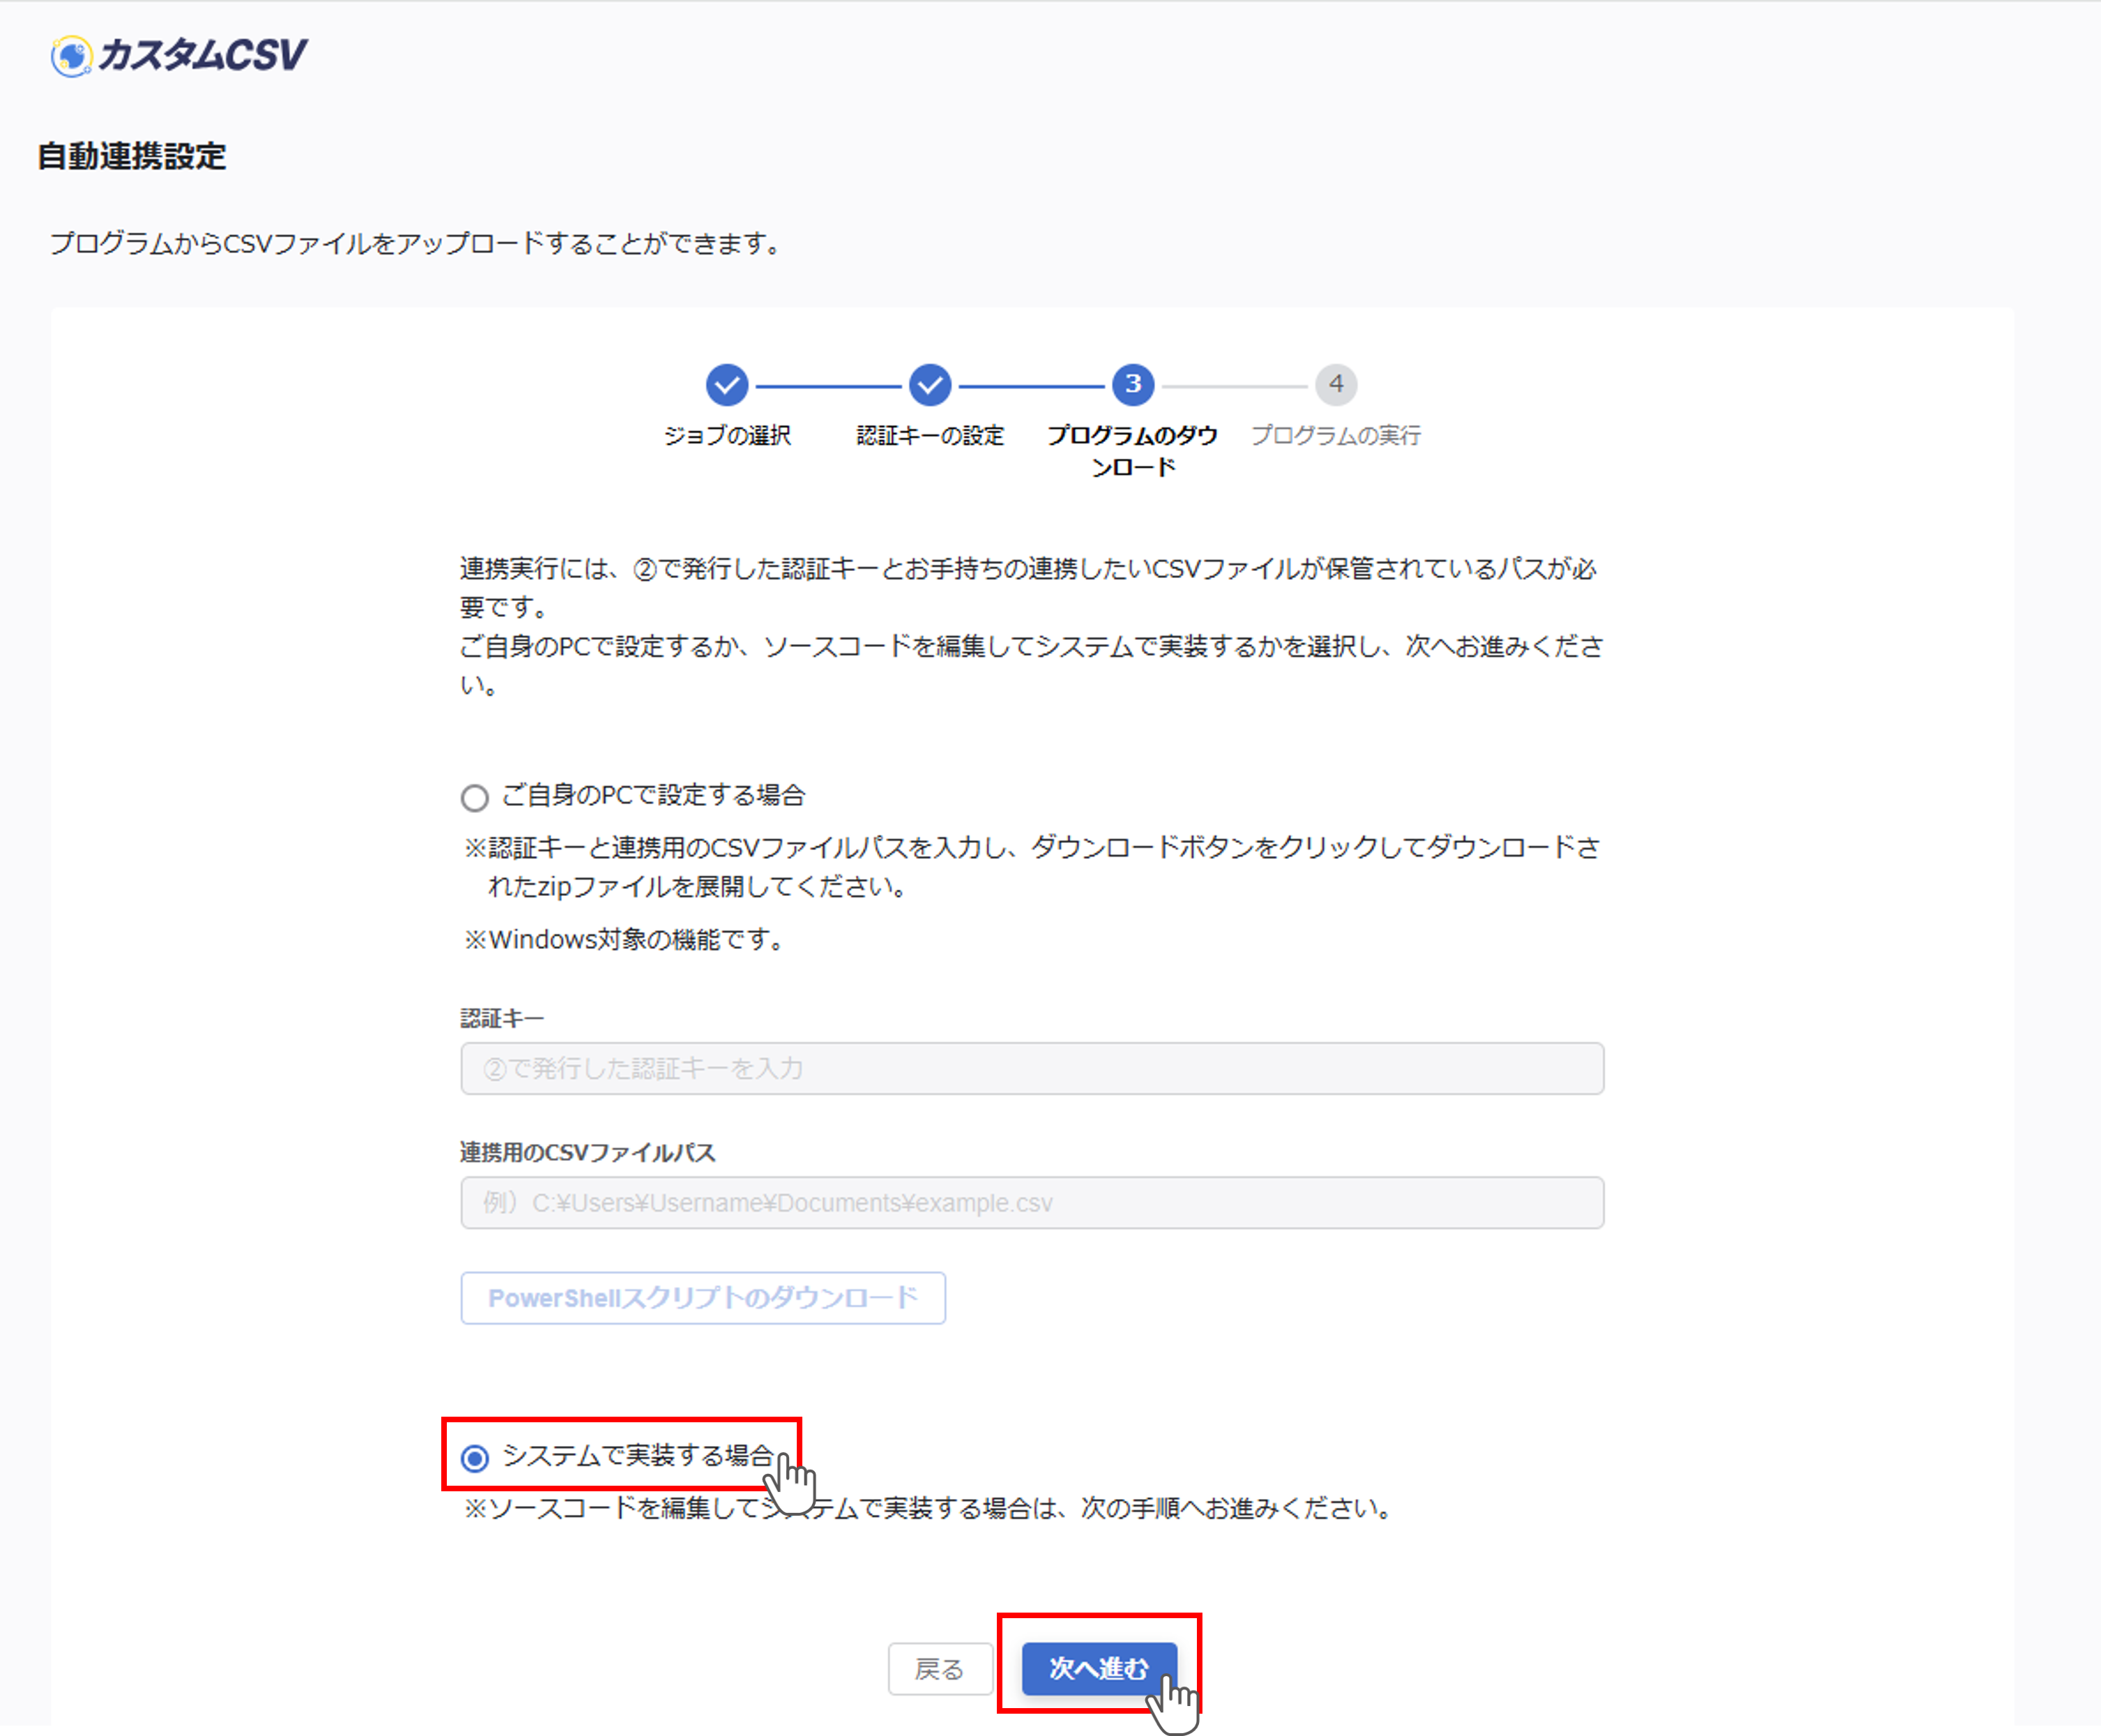Click the step 2 checkmark circle

click(x=930, y=385)
